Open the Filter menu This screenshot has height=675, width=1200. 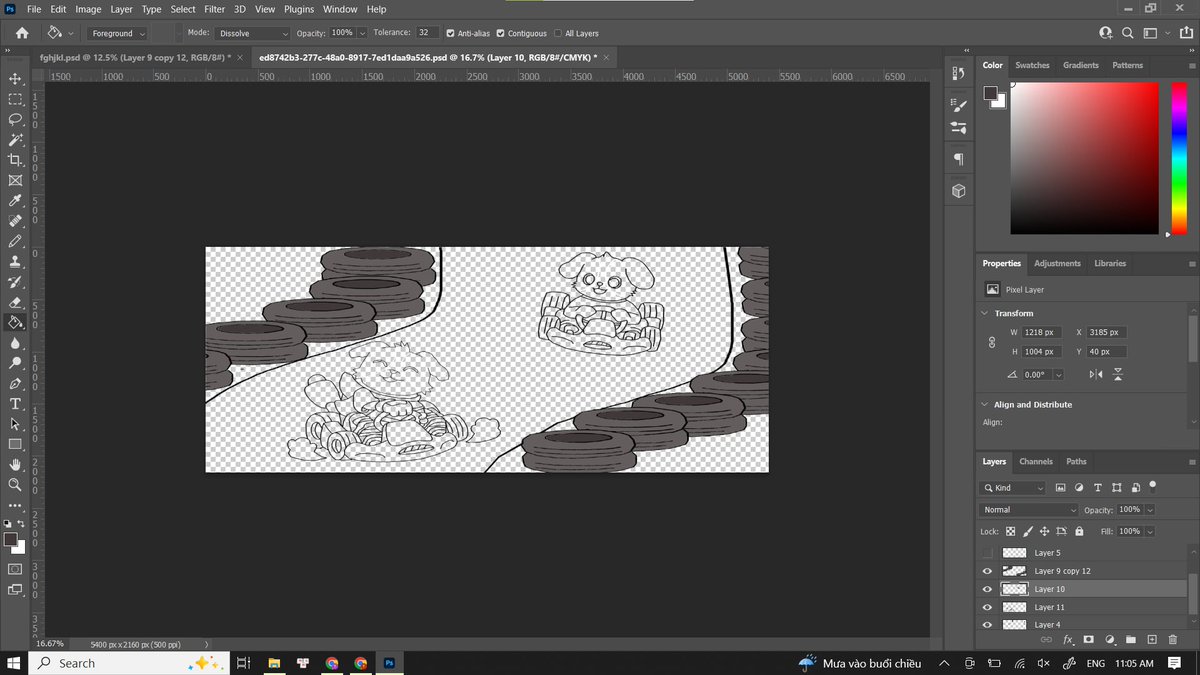click(214, 9)
